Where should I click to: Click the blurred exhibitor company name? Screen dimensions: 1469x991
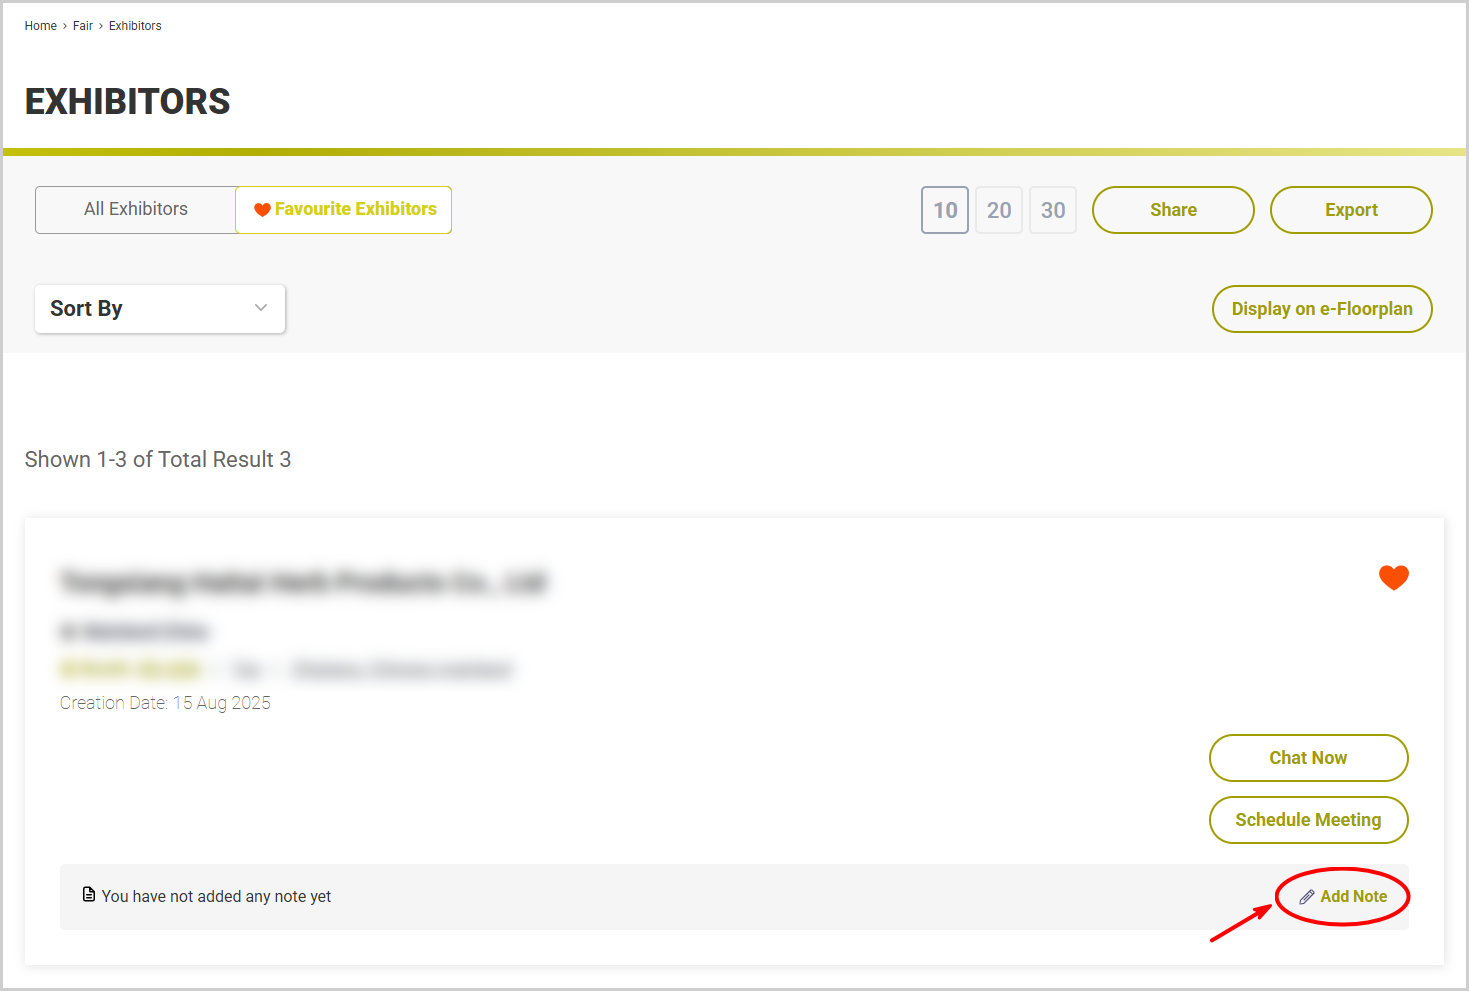tap(304, 582)
